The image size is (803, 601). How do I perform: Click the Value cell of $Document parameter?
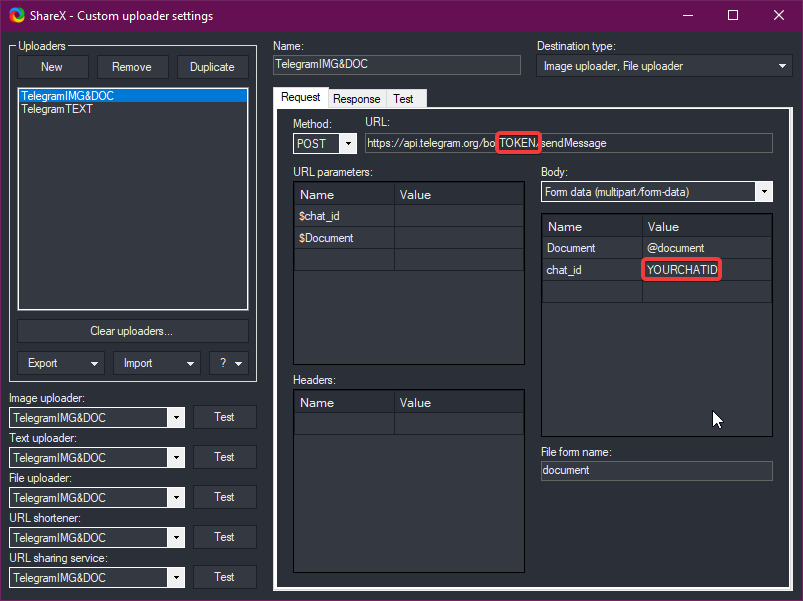point(459,238)
